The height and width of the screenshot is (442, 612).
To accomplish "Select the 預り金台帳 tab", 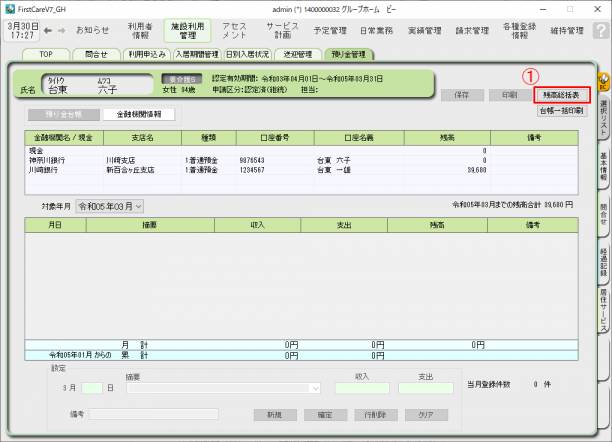I will pyautogui.click(x=60, y=114).
